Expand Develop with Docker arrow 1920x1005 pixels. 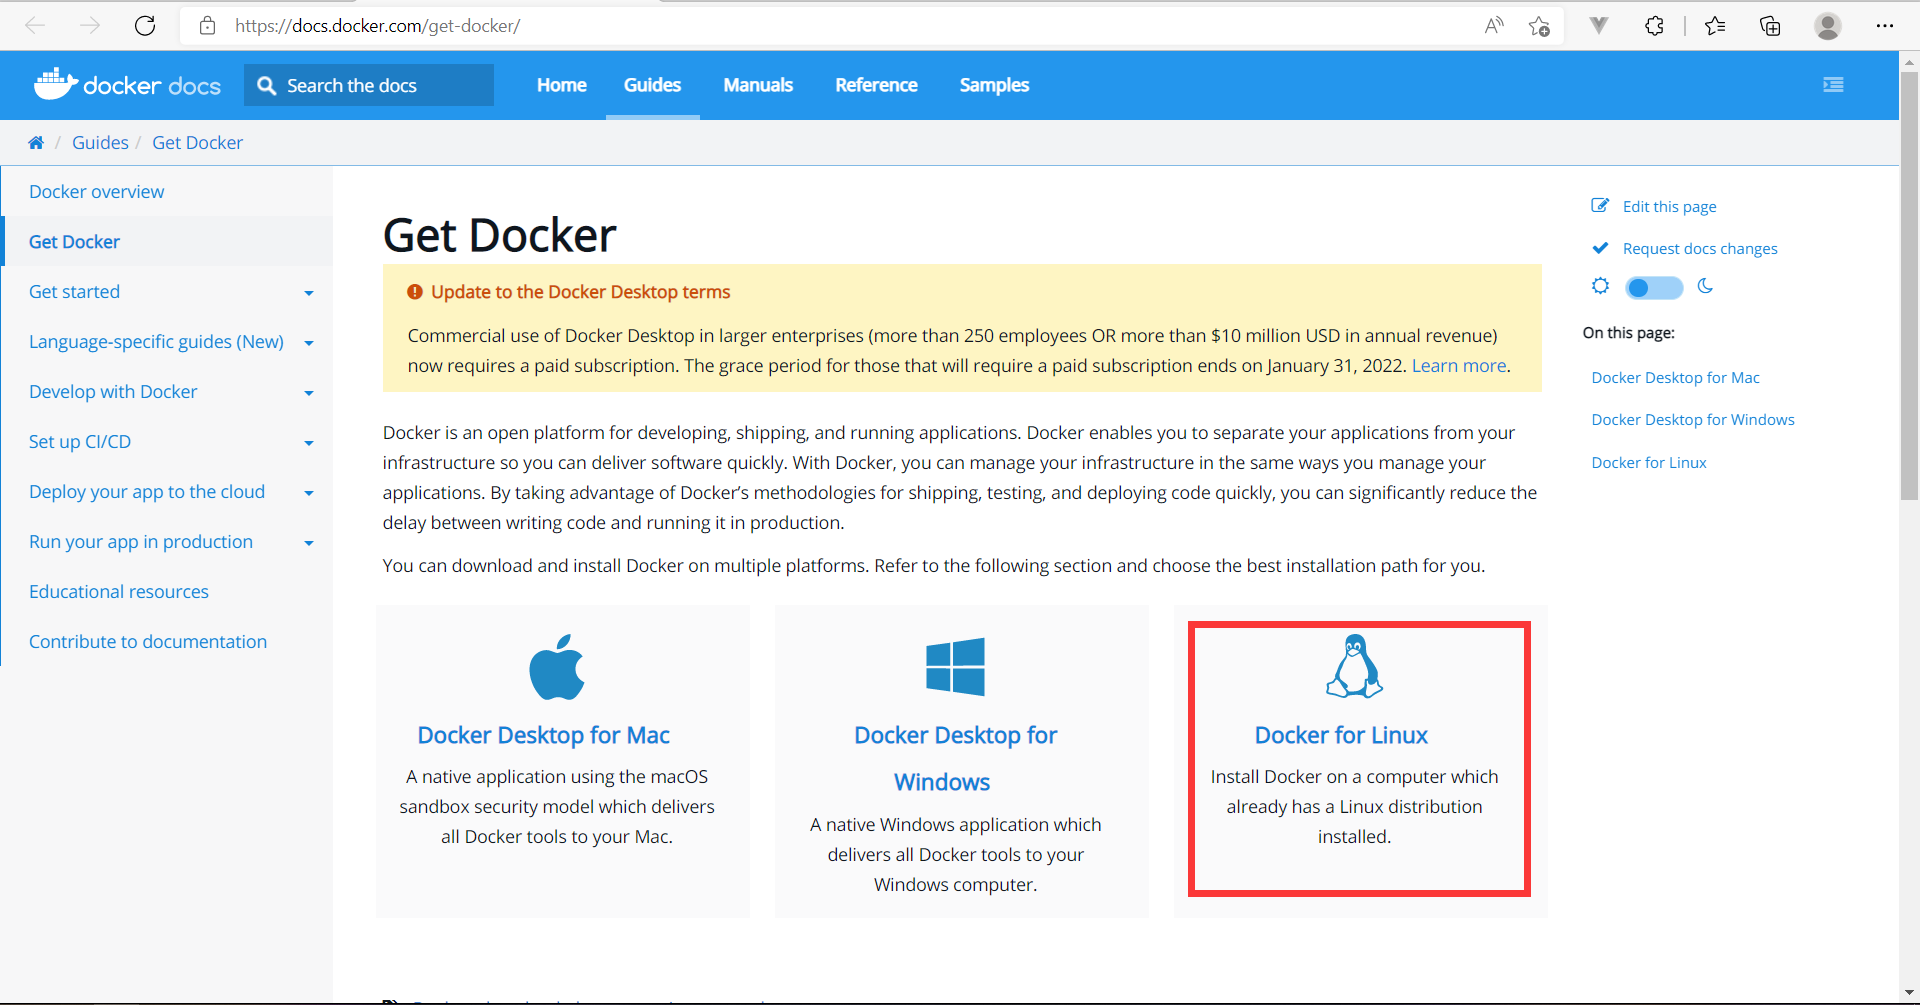pyautogui.click(x=309, y=393)
